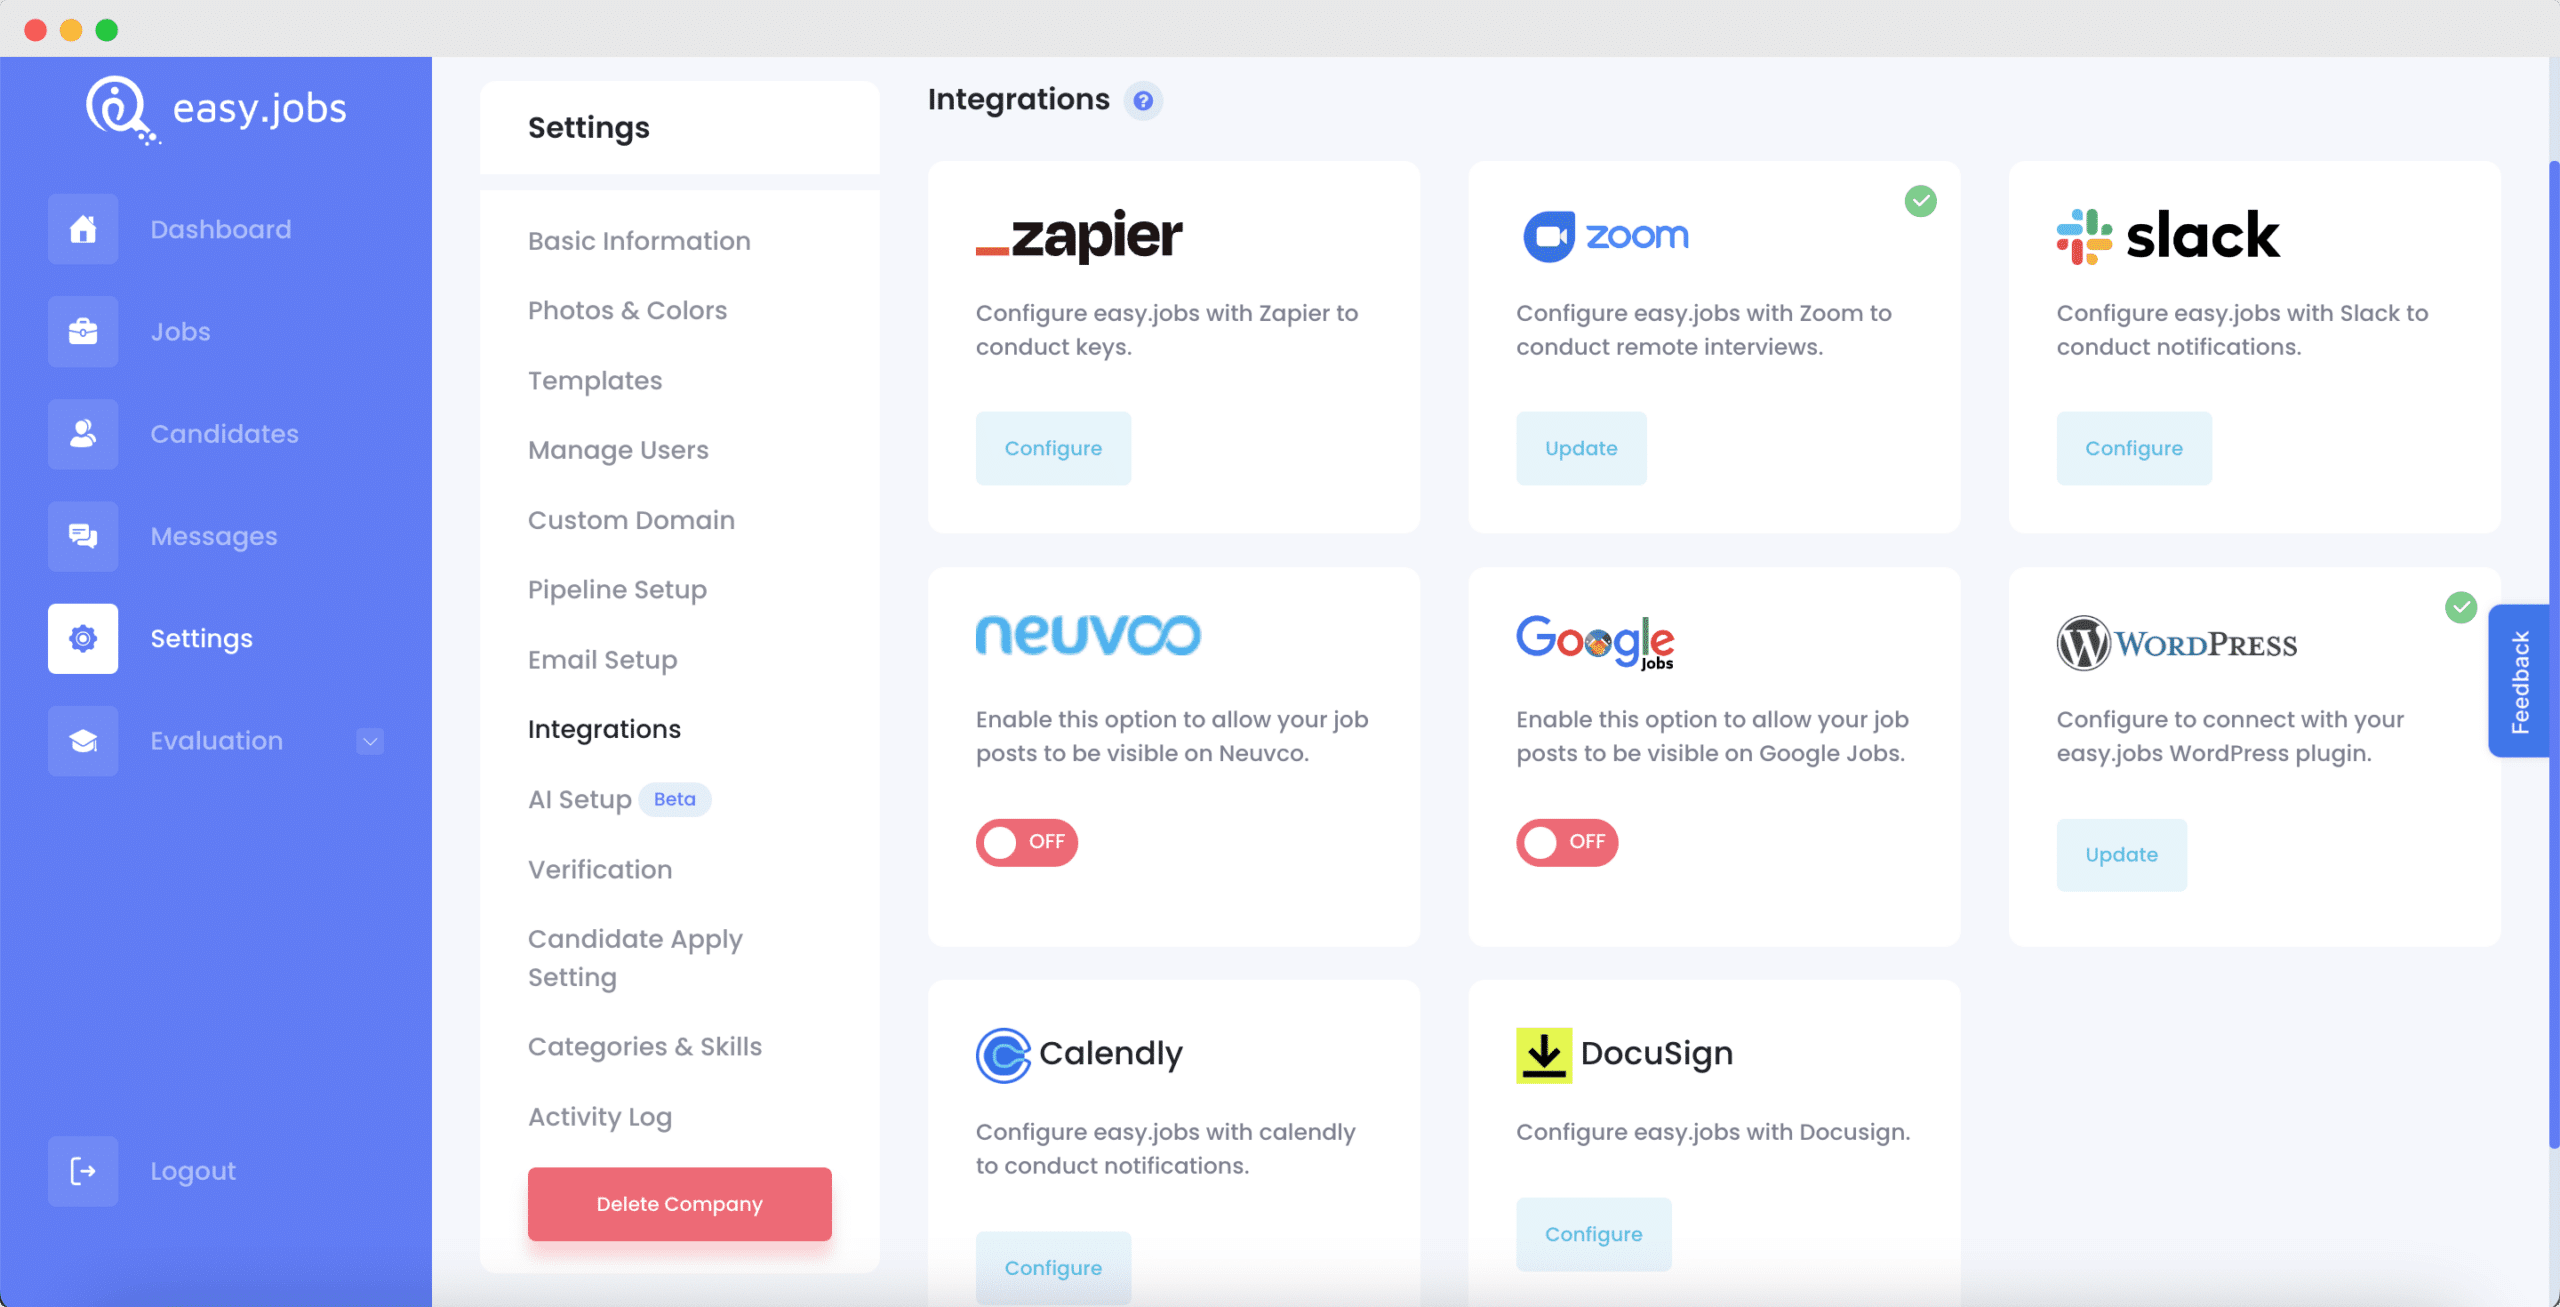Click the AI Setup Beta label
2560x1307 pixels.
pos(617,799)
